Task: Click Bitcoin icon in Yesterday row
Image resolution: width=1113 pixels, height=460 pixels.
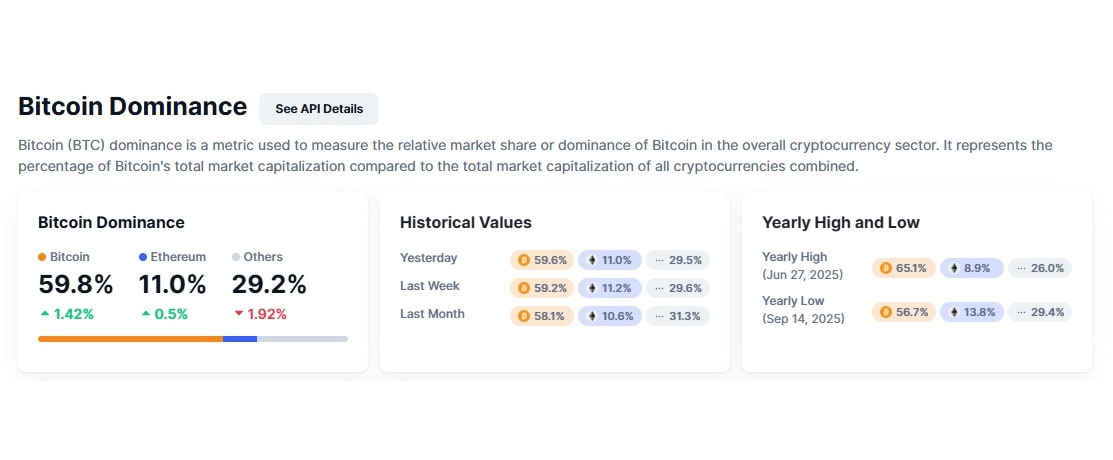Action: click(x=523, y=260)
